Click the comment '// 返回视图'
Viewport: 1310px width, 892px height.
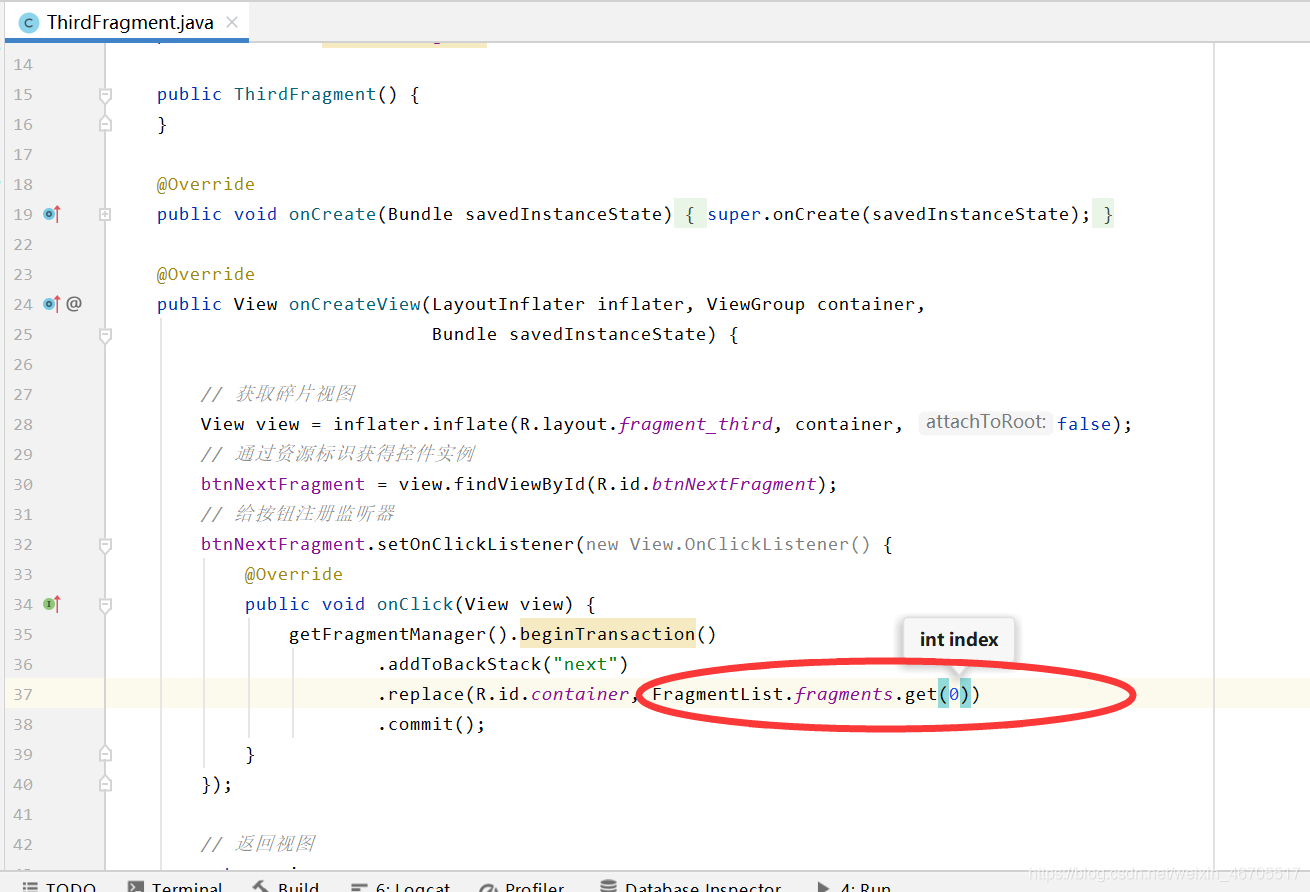click(x=258, y=844)
